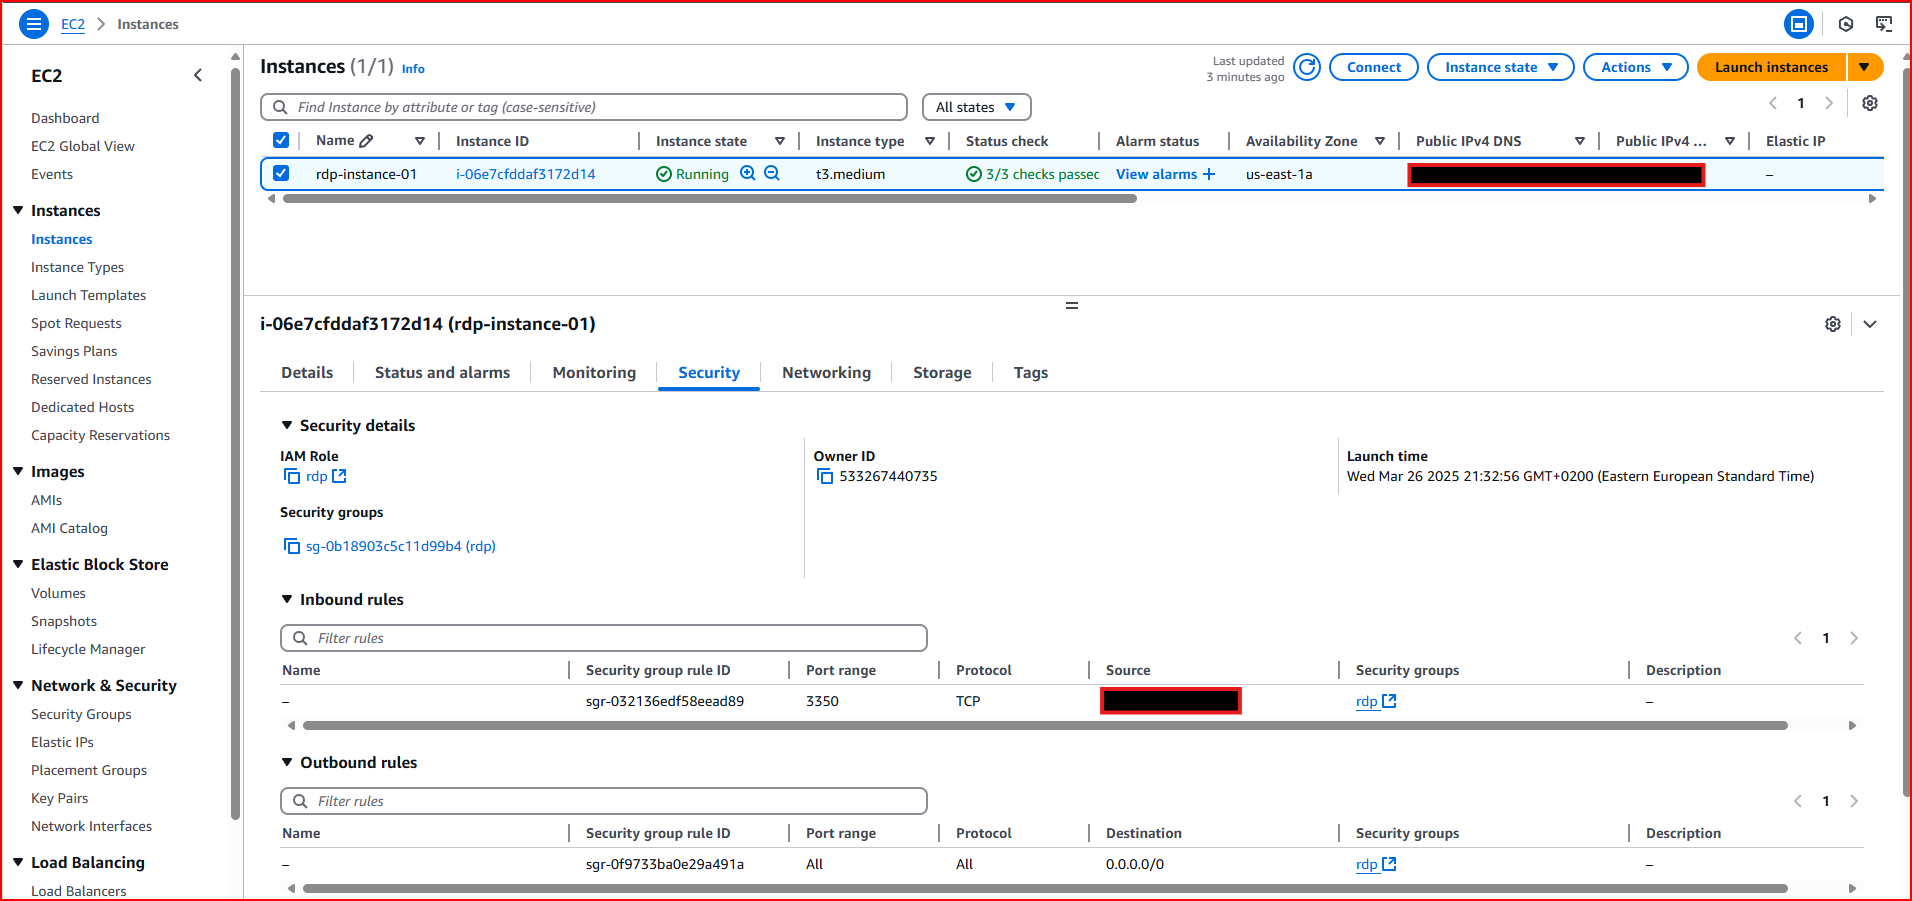This screenshot has width=1912, height=901.
Task: Open Status and alarms tab
Action: point(442,372)
